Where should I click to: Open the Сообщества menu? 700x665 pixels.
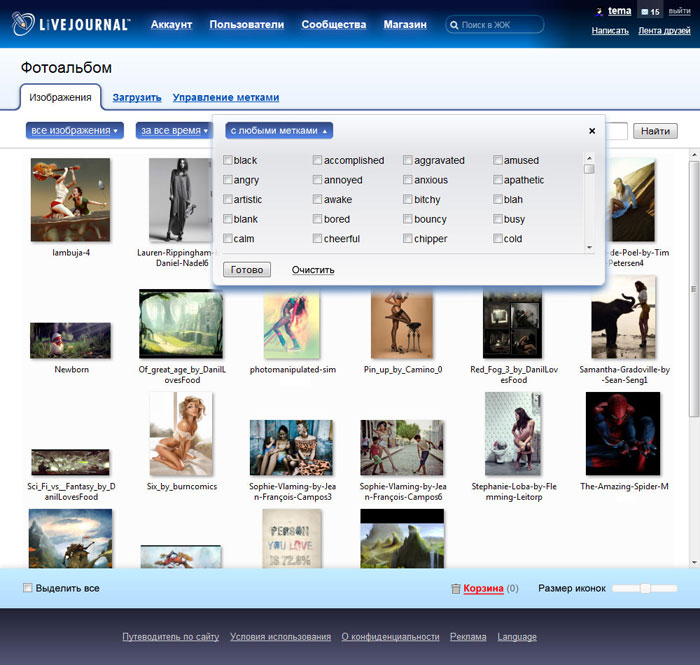[x=333, y=24]
